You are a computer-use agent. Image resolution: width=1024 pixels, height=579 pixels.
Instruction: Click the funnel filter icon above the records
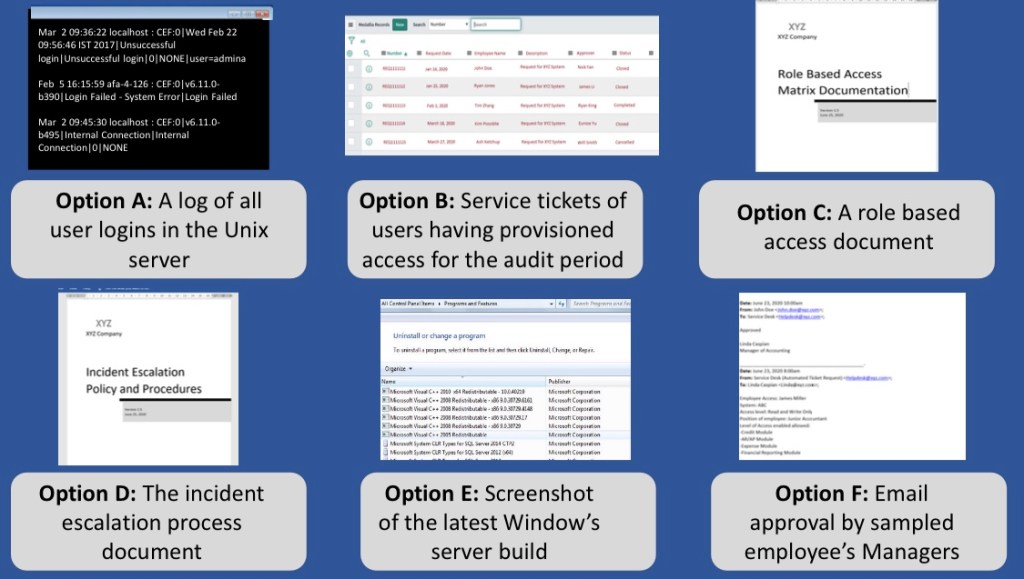(x=351, y=41)
